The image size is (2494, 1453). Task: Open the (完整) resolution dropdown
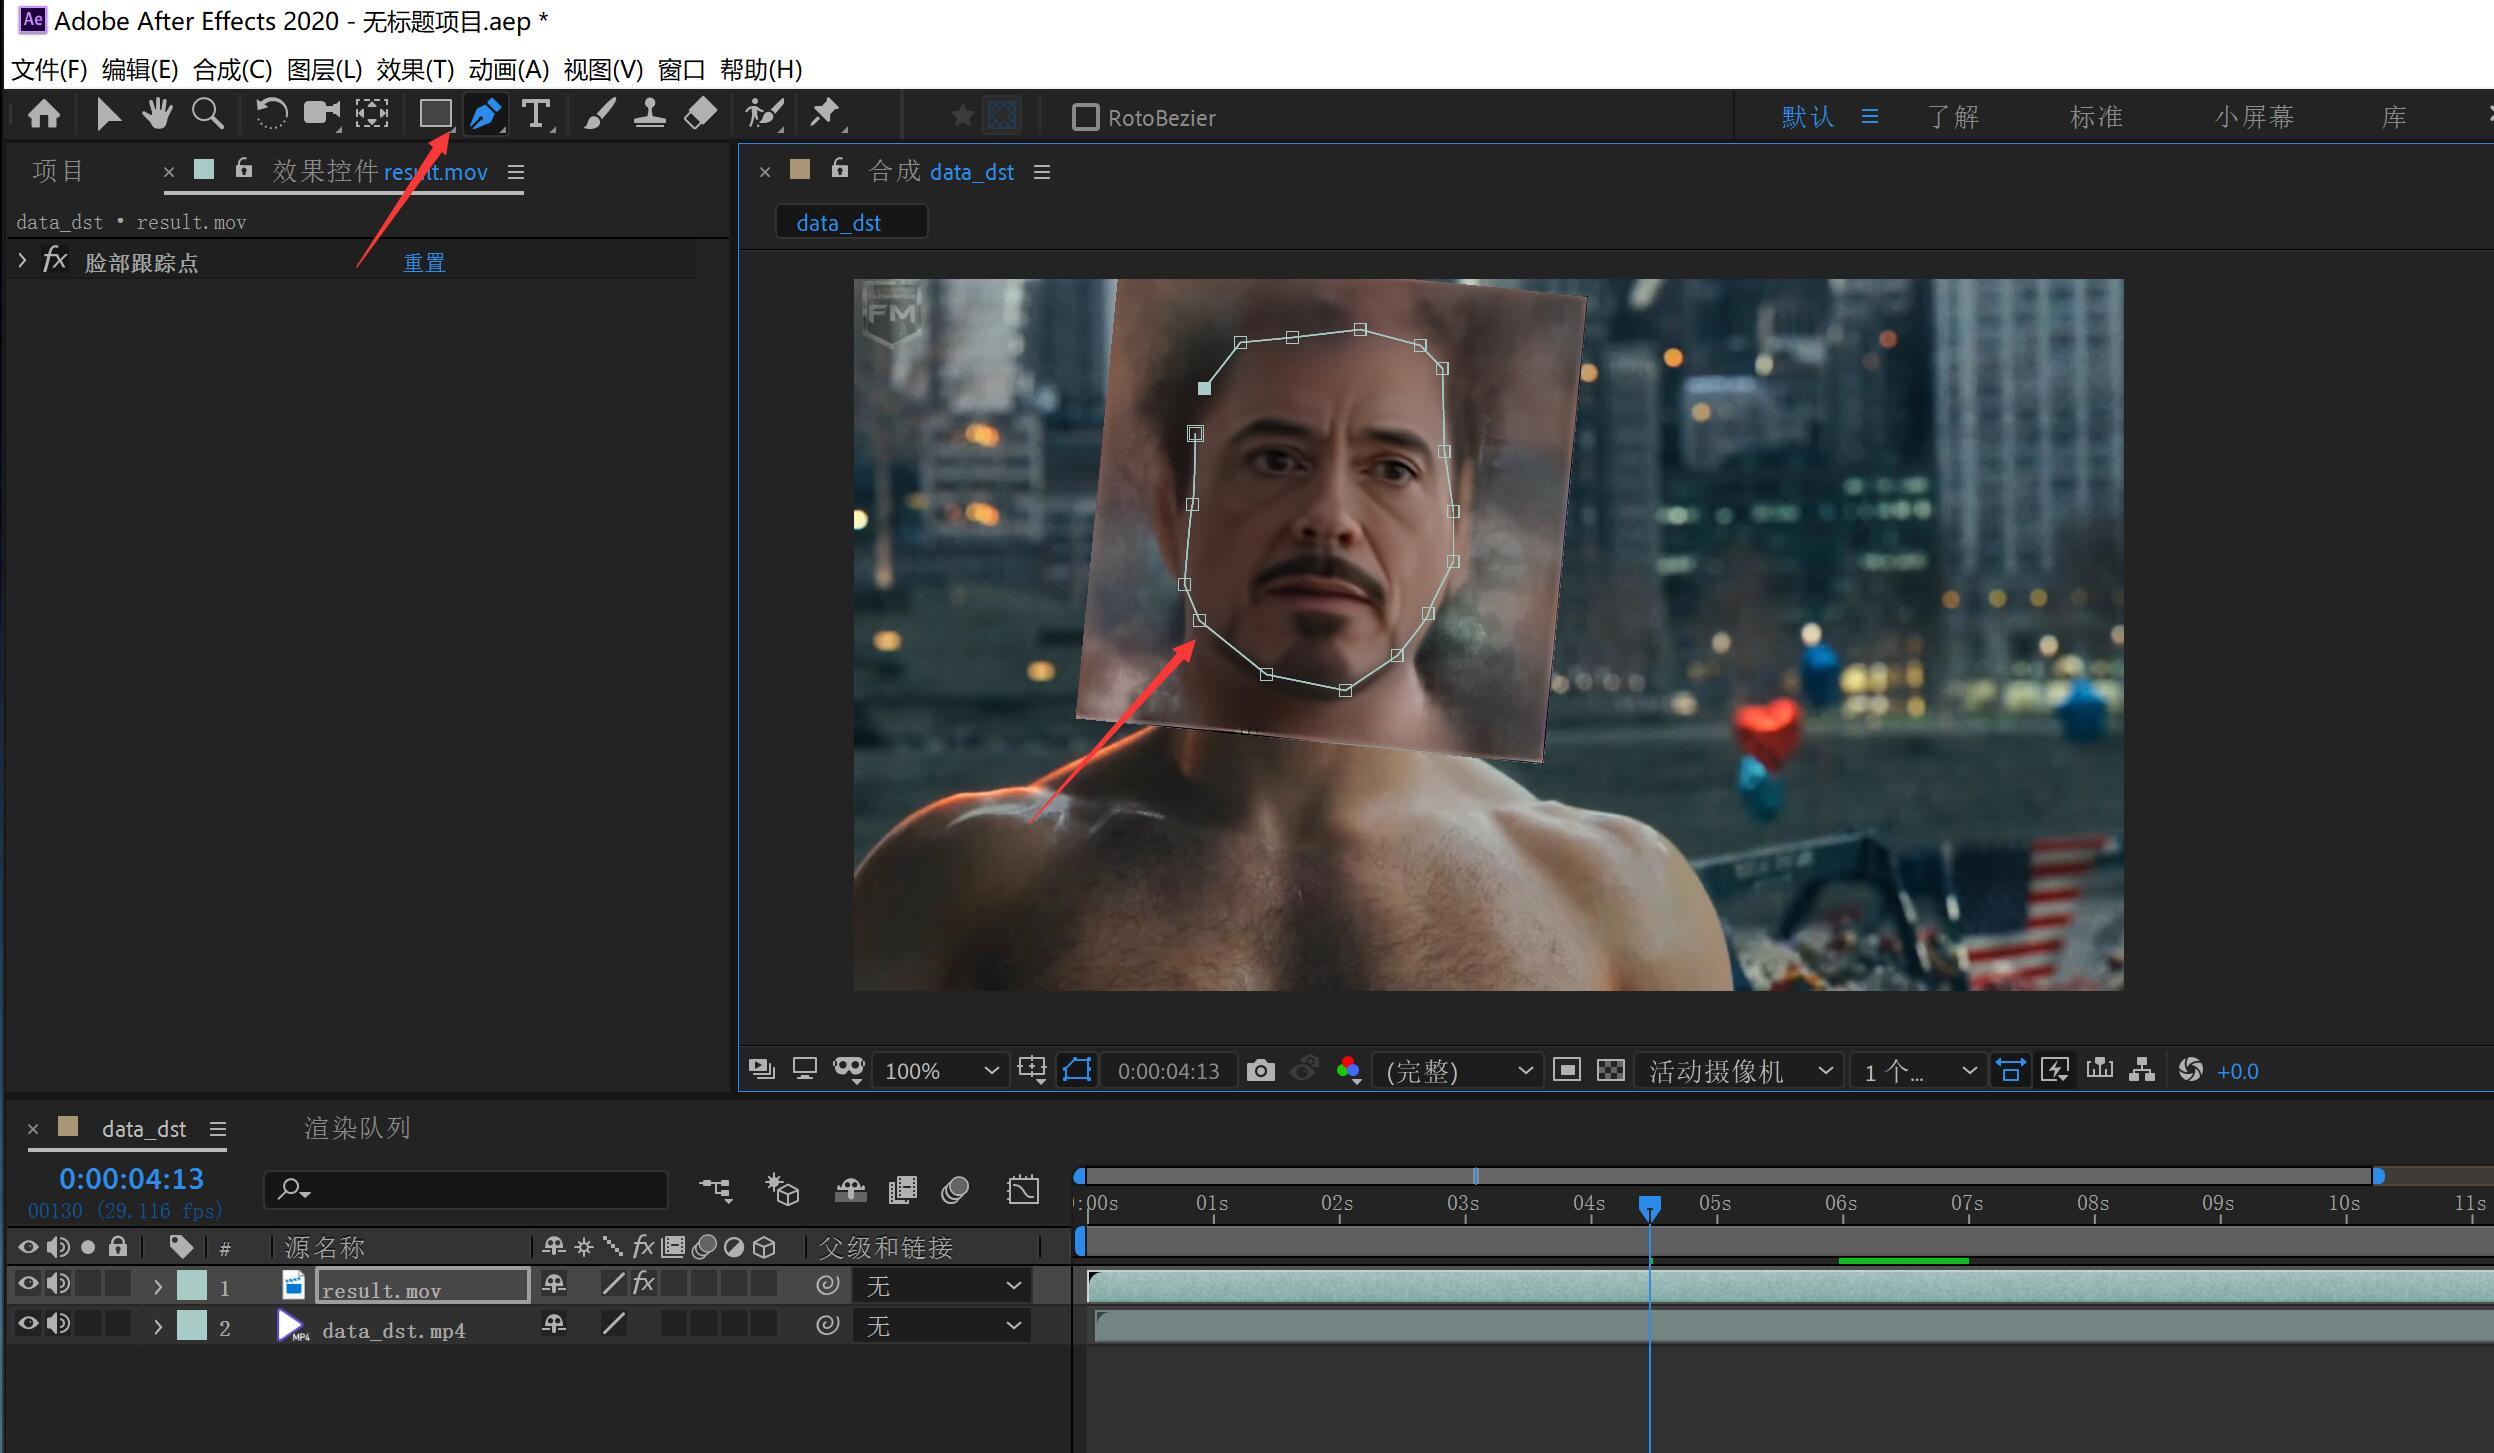coord(1458,1071)
